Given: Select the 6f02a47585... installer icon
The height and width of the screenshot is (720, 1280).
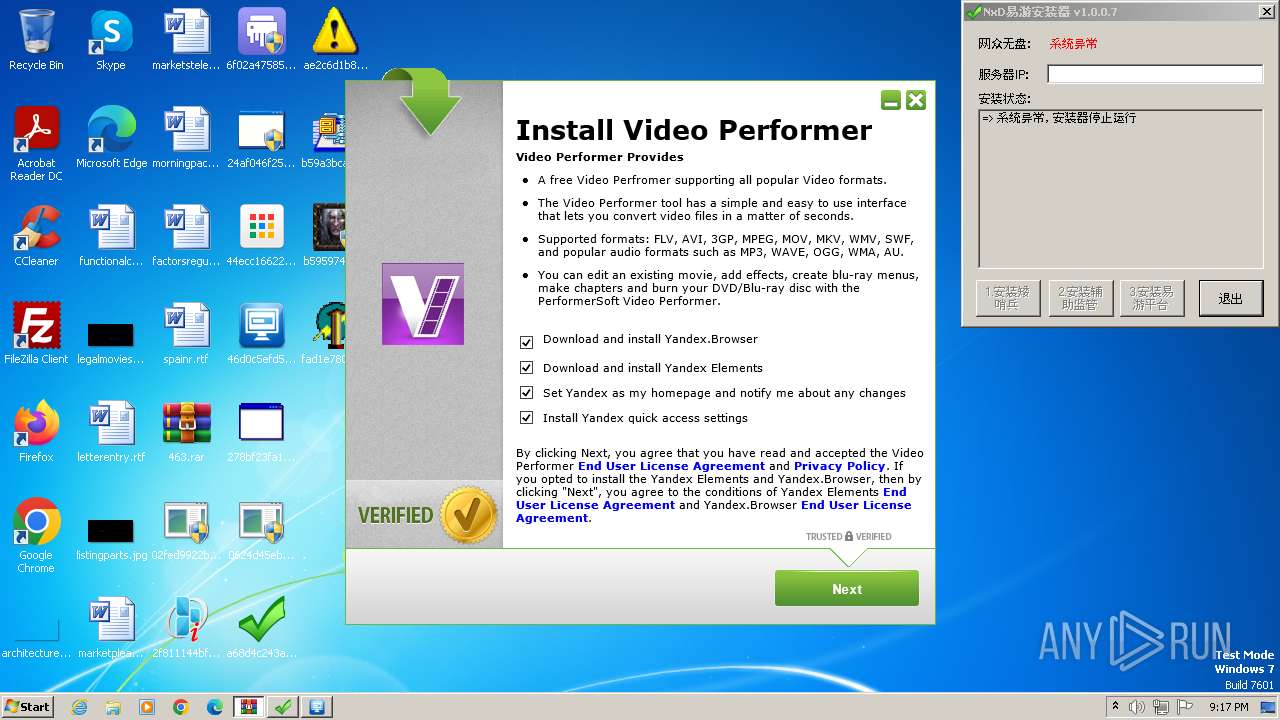Looking at the screenshot, I should [261, 40].
